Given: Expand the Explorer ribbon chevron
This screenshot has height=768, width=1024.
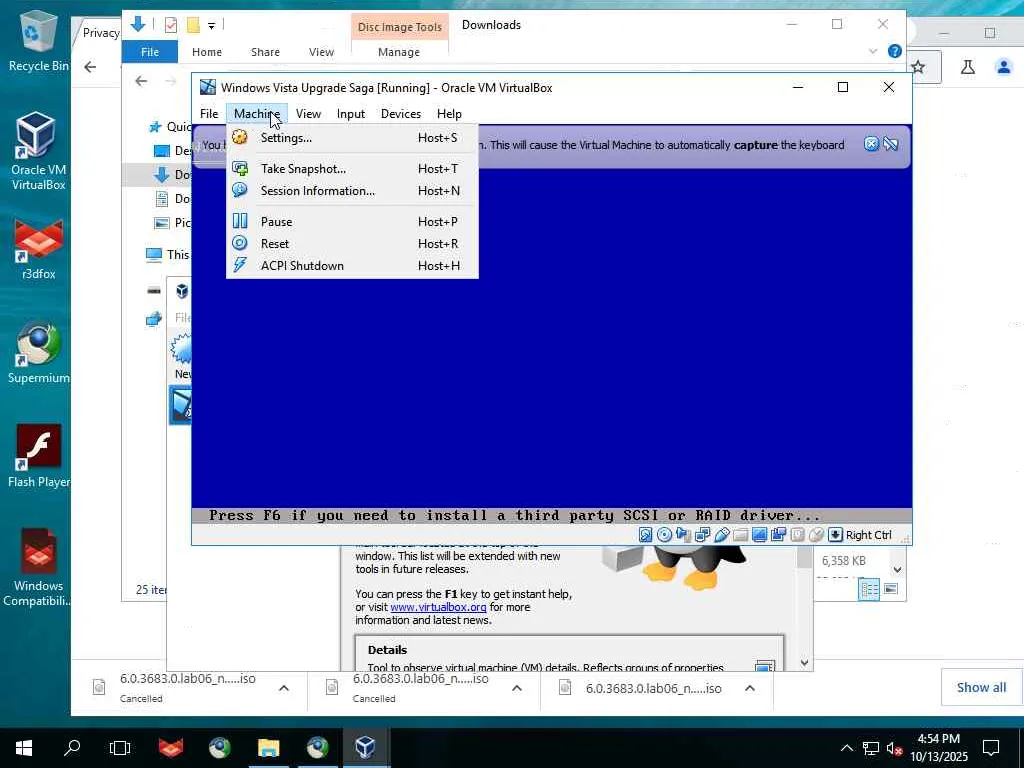Looking at the screenshot, I should point(873,51).
